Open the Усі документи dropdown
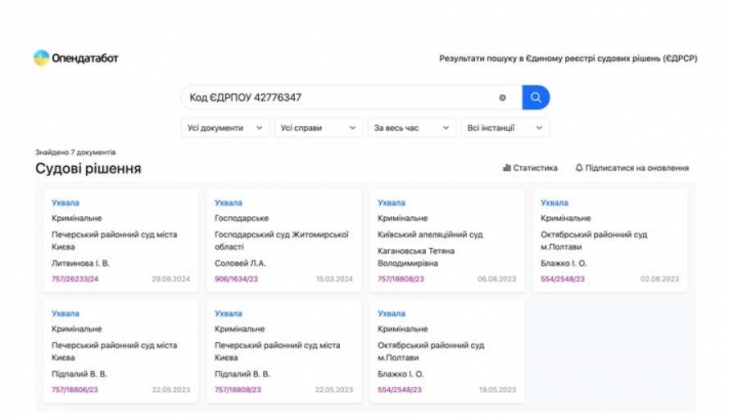The width and height of the screenshot is (729, 420). tap(226, 128)
